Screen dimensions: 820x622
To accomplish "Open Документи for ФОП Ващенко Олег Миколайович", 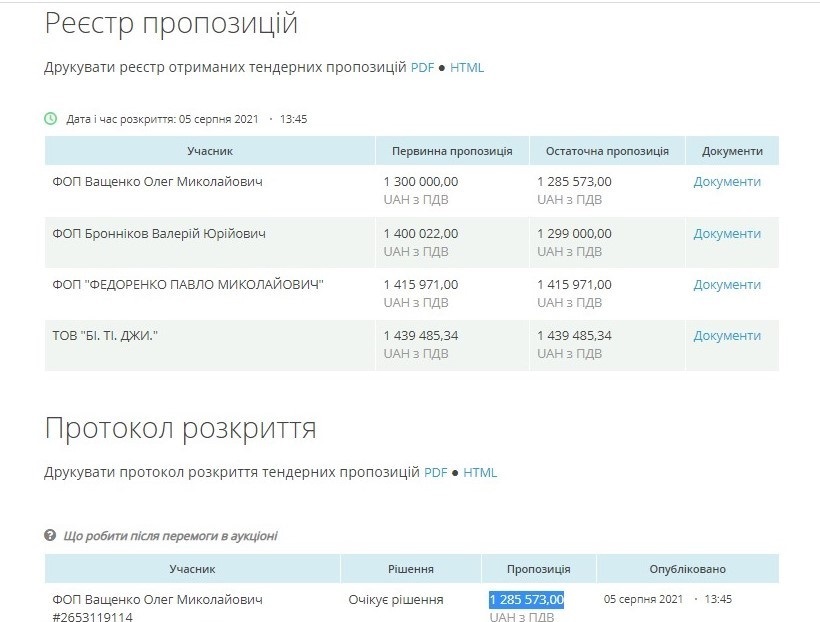I will 727,182.
